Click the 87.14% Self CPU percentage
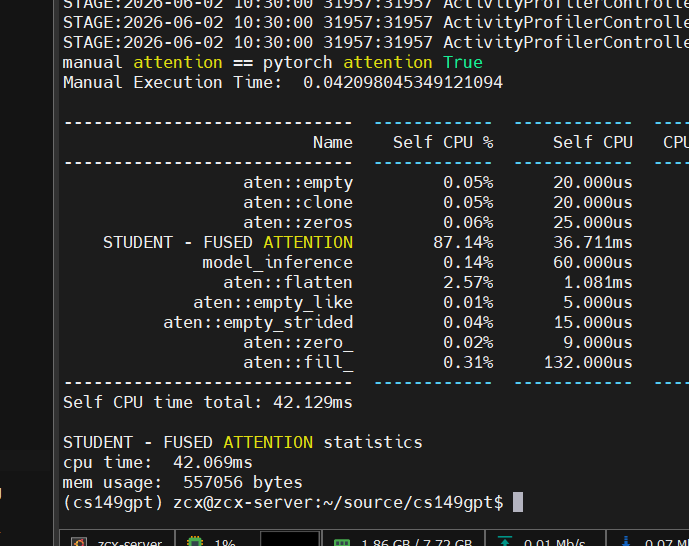Image resolution: width=689 pixels, height=546 pixels. tap(463, 242)
